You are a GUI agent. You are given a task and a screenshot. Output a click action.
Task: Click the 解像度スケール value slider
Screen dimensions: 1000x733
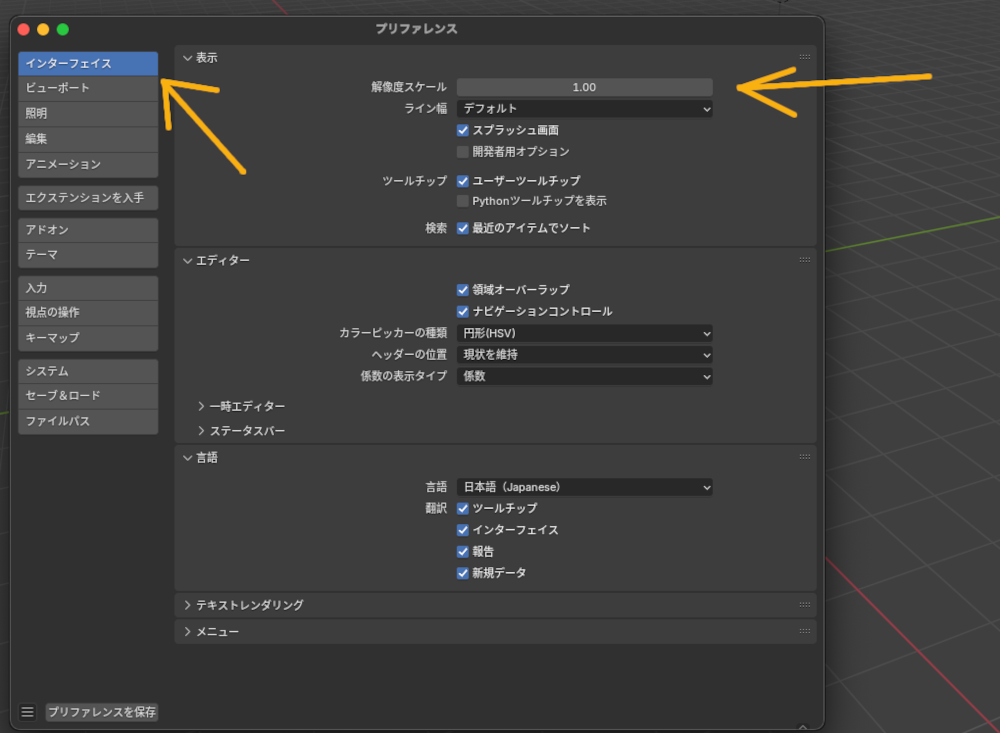tap(584, 87)
